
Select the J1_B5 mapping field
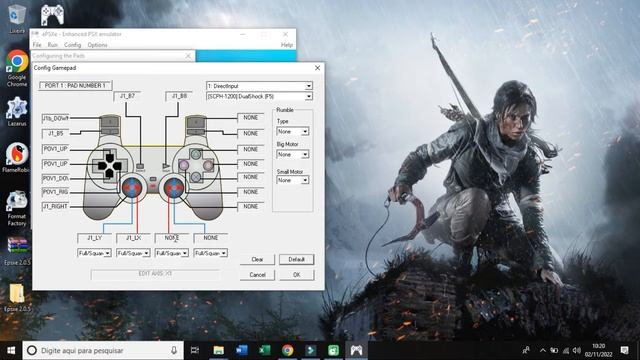pyautogui.click(x=56, y=133)
